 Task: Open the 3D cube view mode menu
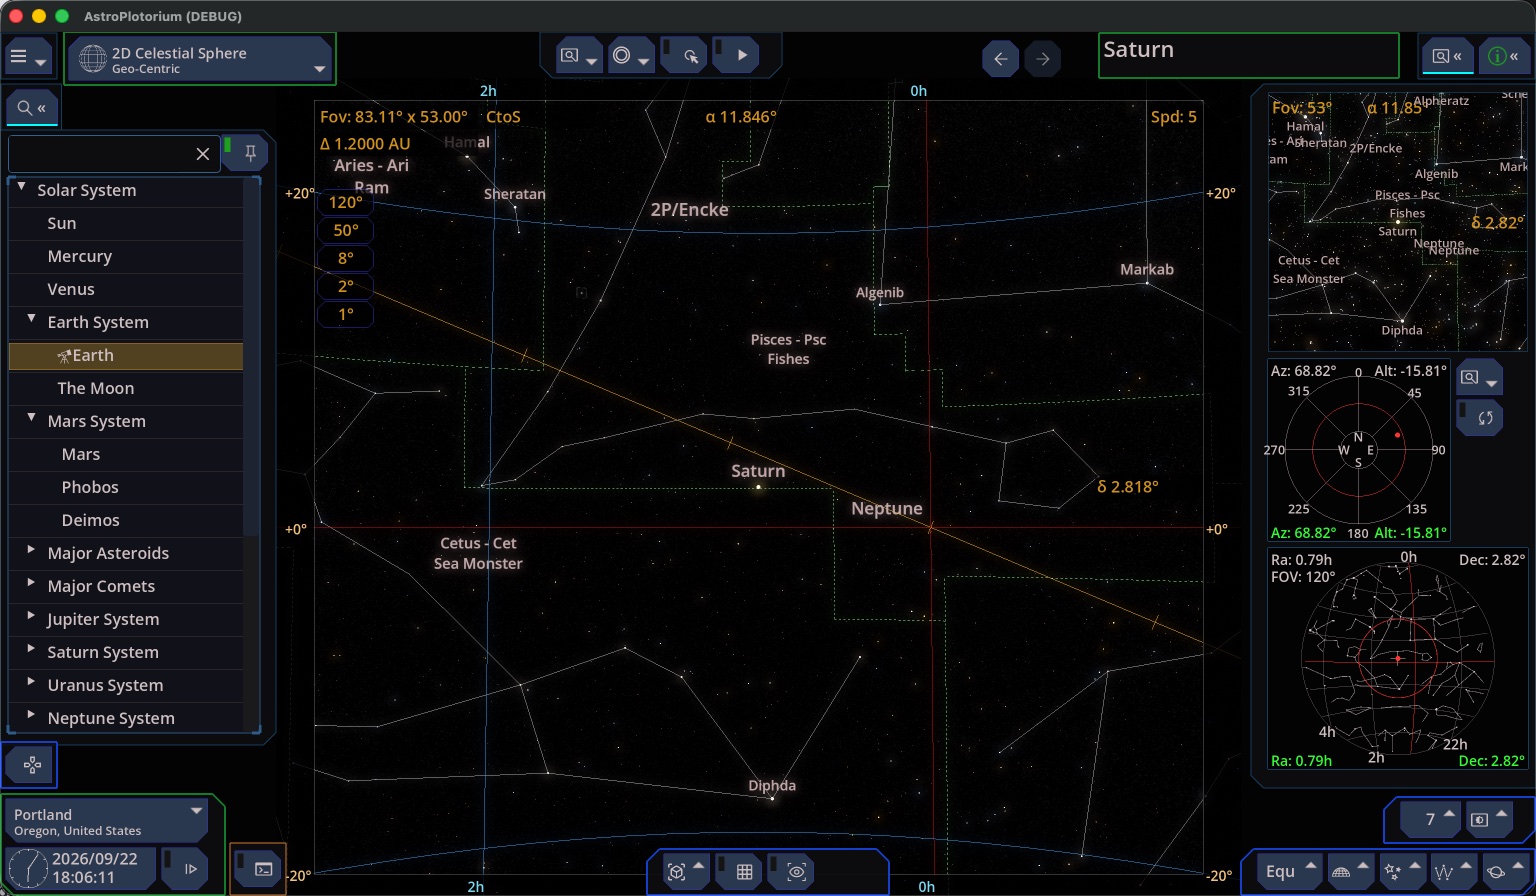[x=684, y=872]
